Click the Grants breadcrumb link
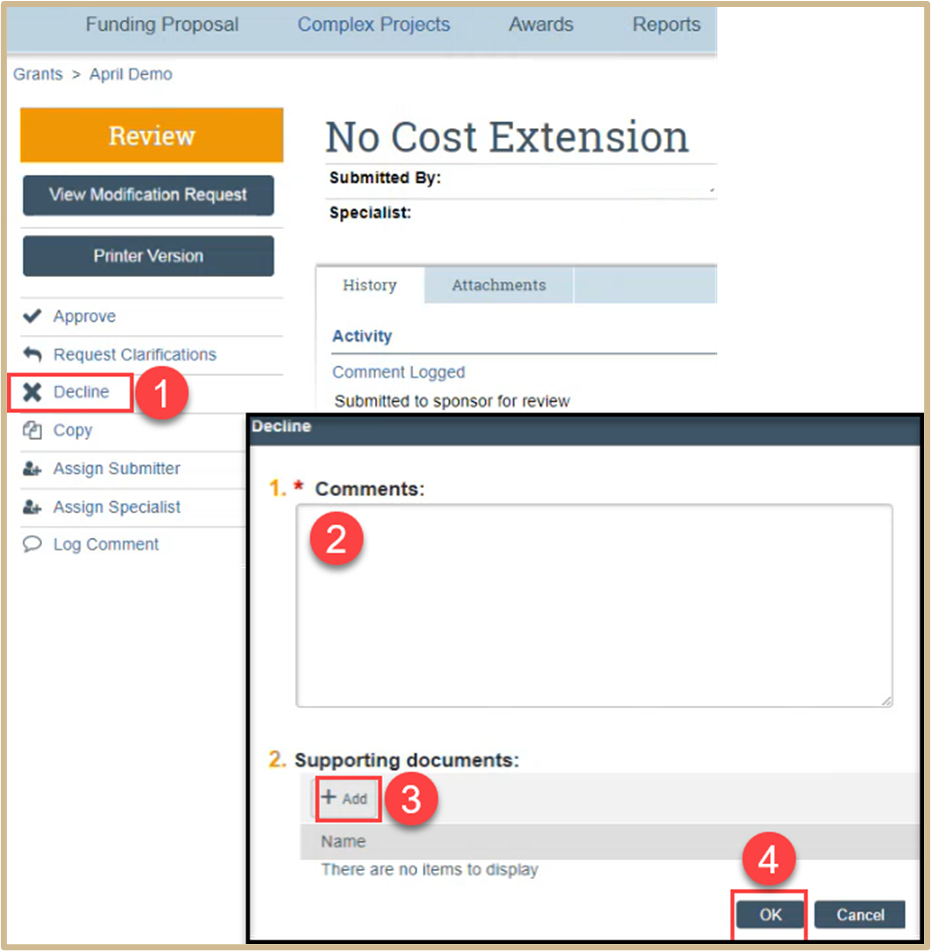Viewport: 931px width, 951px height. coord(38,74)
